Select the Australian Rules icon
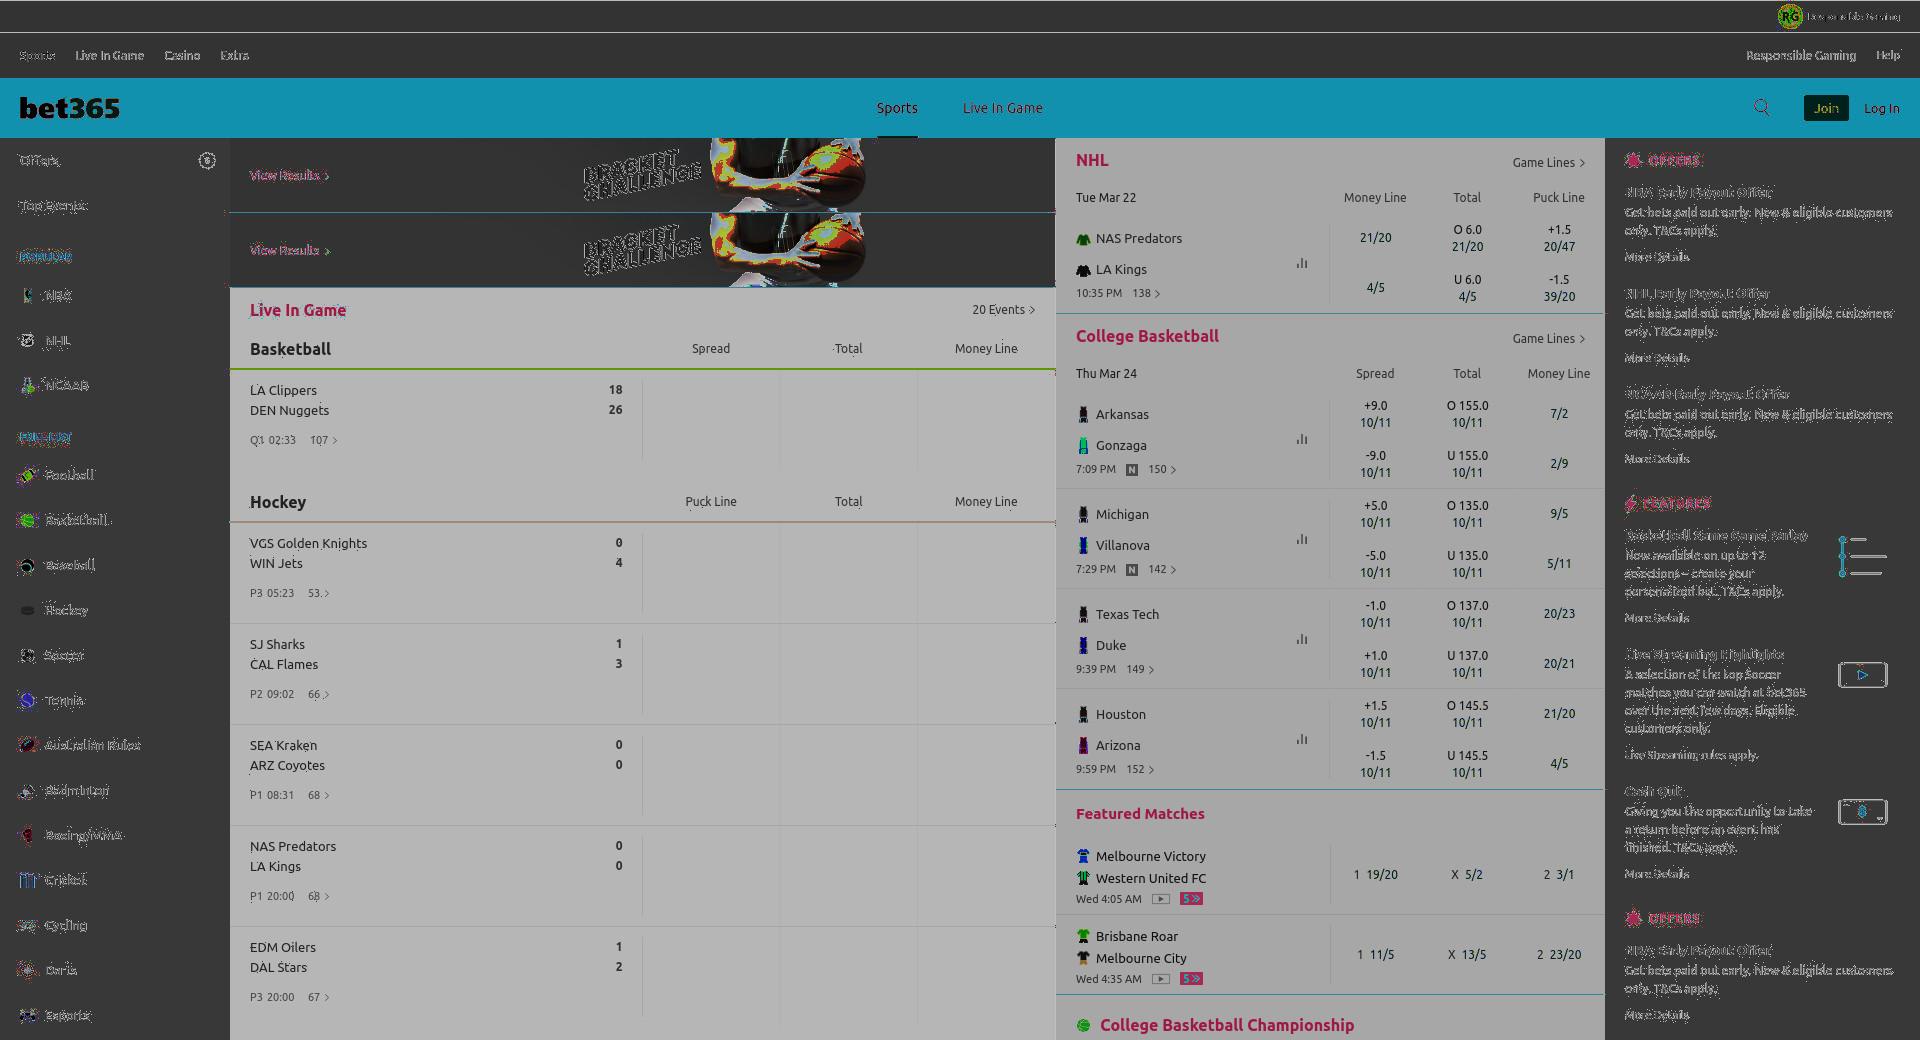 [x=28, y=745]
